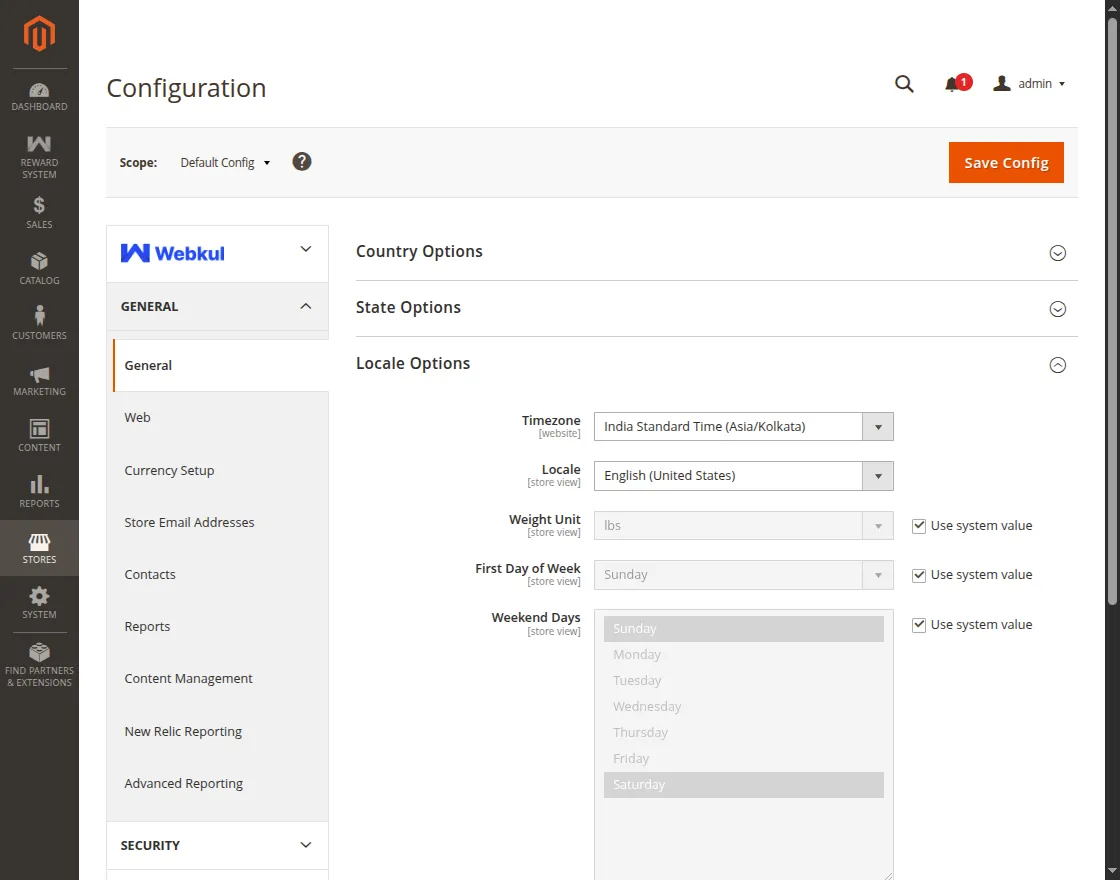1120x880 pixels.
Task: Click the scope help question mark icon
Action: tap(301, 161)
